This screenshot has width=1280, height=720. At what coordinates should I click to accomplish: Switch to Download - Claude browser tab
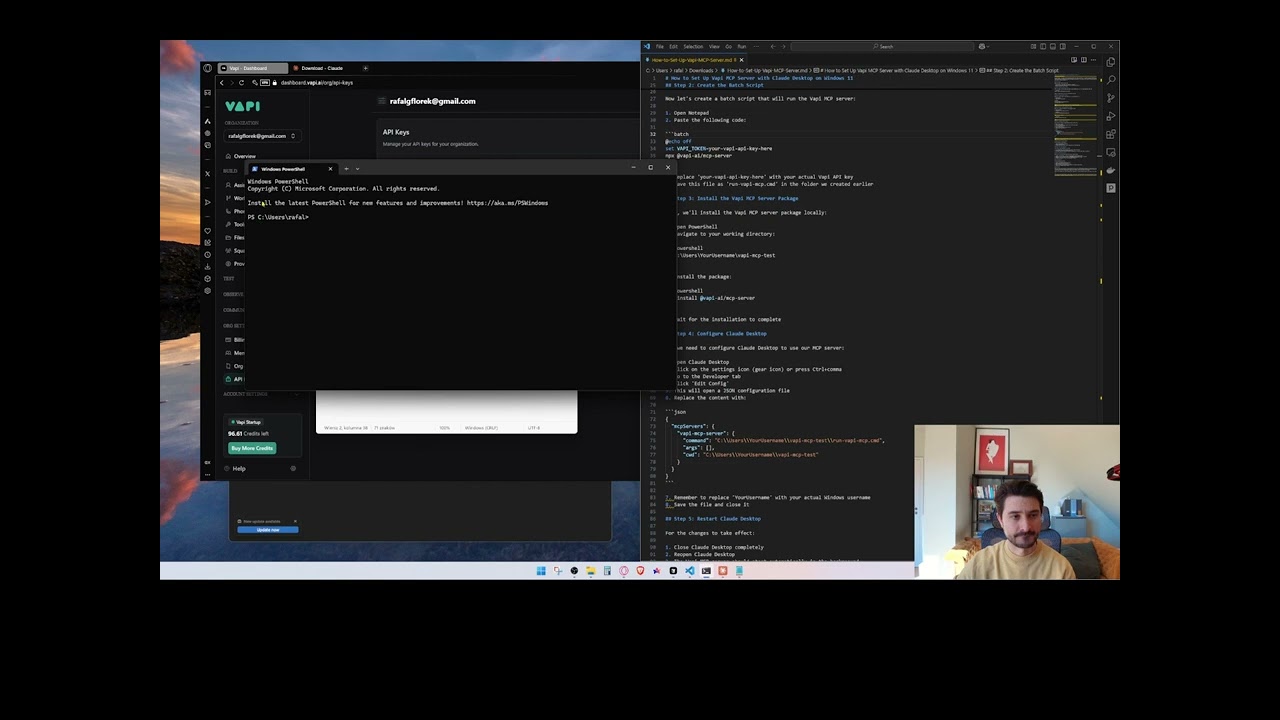tap(322, 68)
